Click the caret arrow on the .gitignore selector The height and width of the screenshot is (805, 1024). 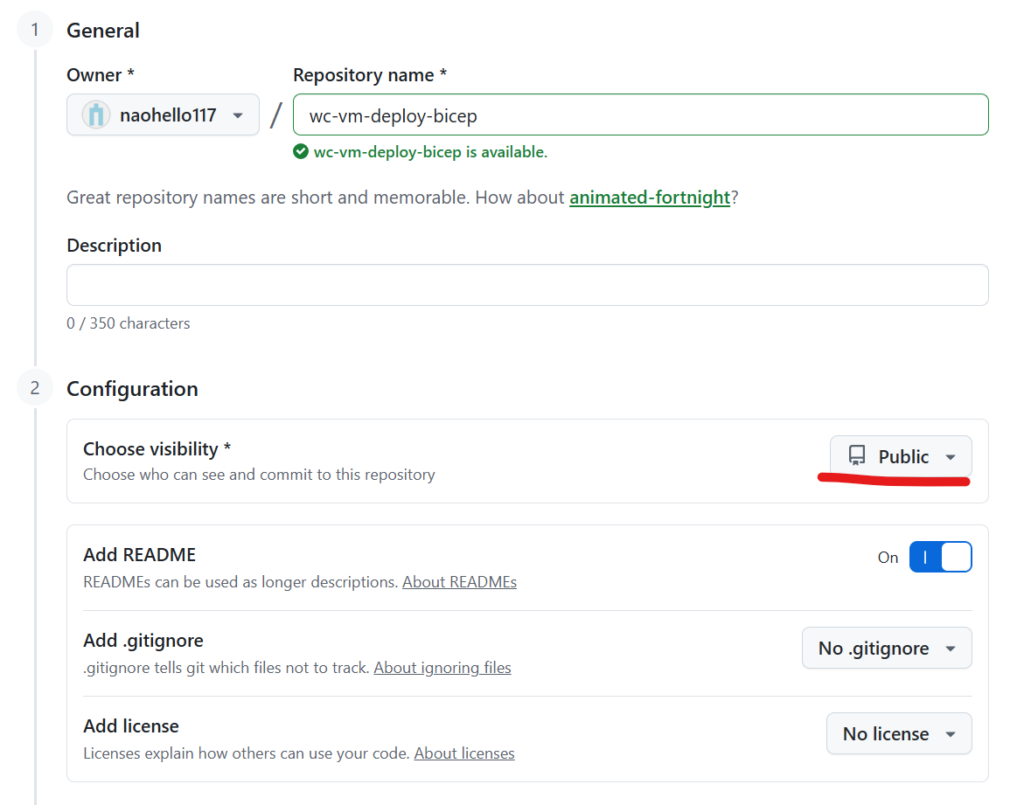point(951,648)
